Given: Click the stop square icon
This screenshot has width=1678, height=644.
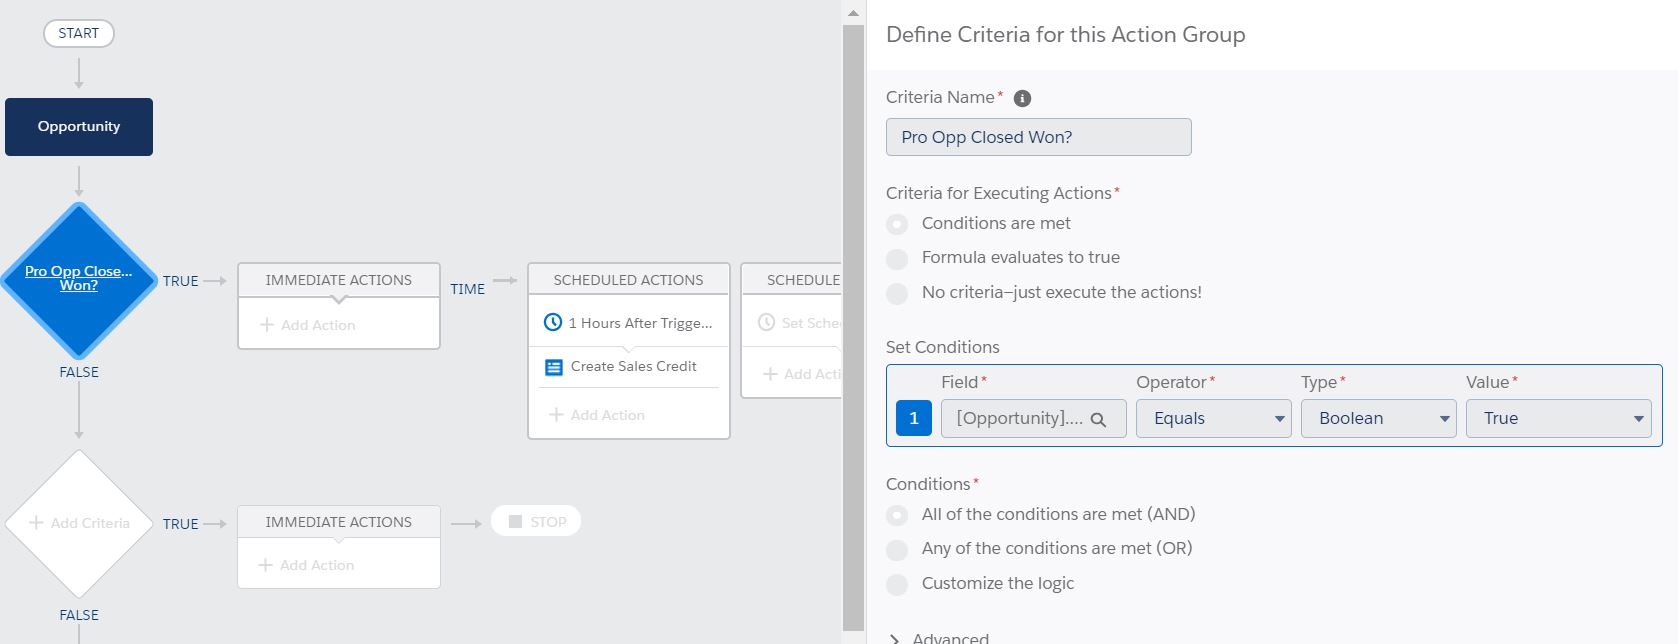Looking at the screenshot, I should (x=516, y=522).
